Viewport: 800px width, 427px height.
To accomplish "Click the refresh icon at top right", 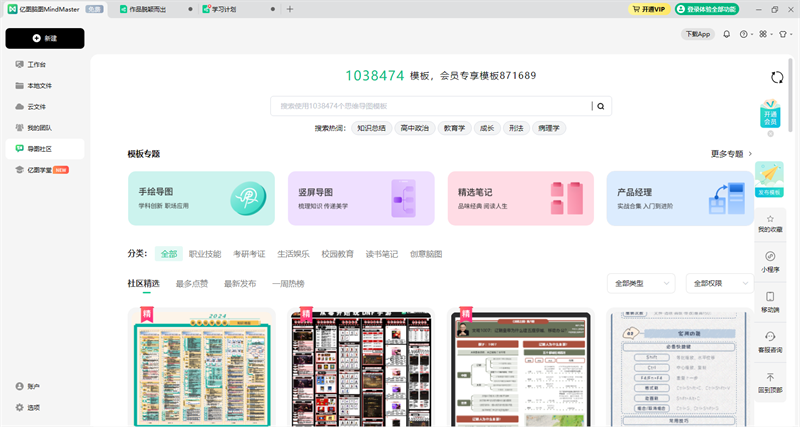I will (777, 78).
